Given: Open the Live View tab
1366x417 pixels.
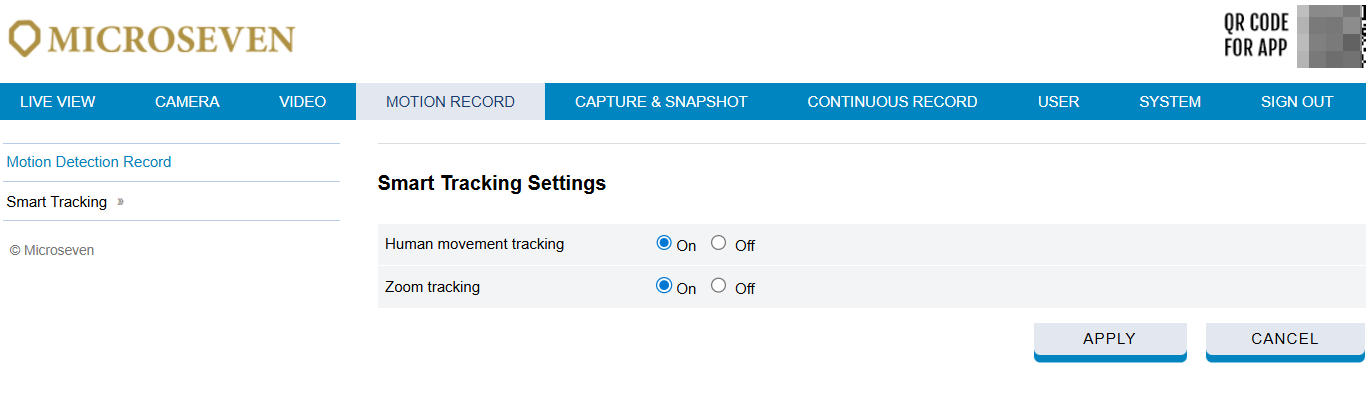Looking at the screenshot, I should coord(58,102).
